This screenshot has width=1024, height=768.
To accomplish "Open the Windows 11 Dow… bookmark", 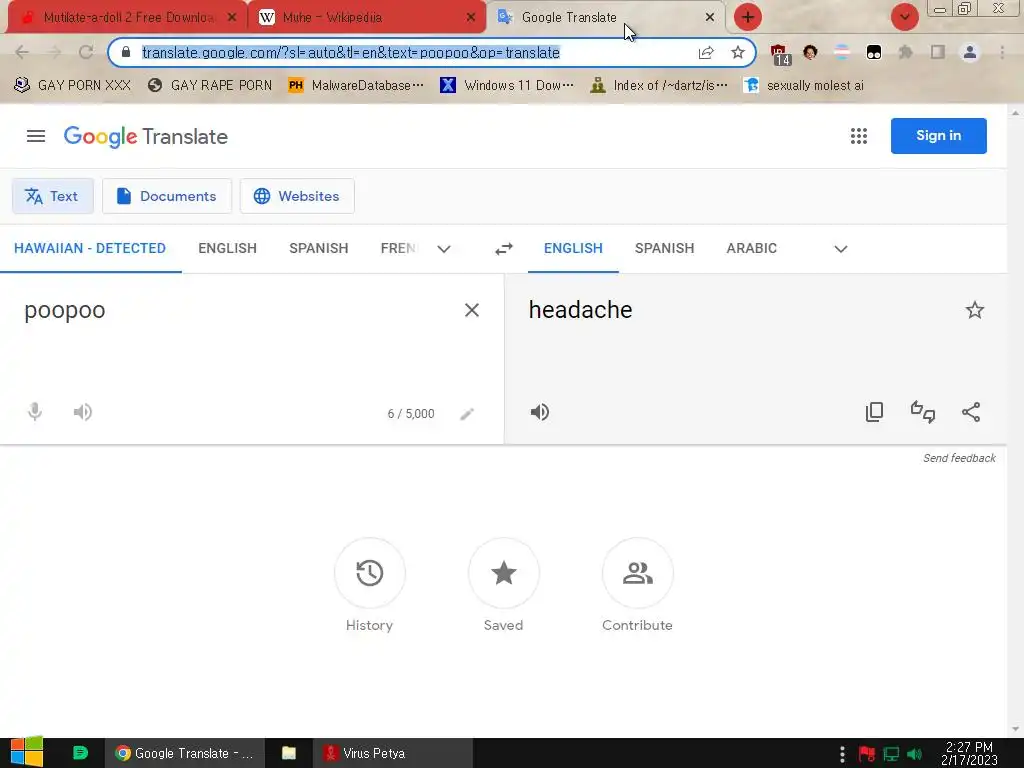I will (x=507, y=86).
